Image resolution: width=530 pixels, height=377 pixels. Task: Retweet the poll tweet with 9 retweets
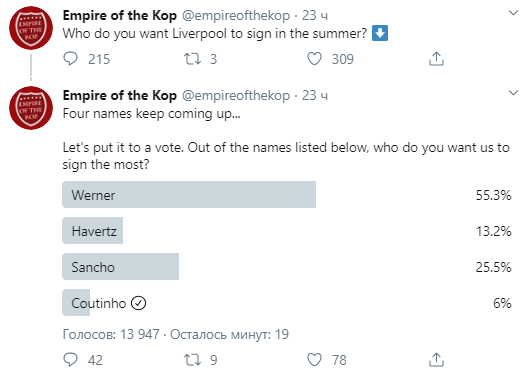pyautogui.click(x=192, y=360)
